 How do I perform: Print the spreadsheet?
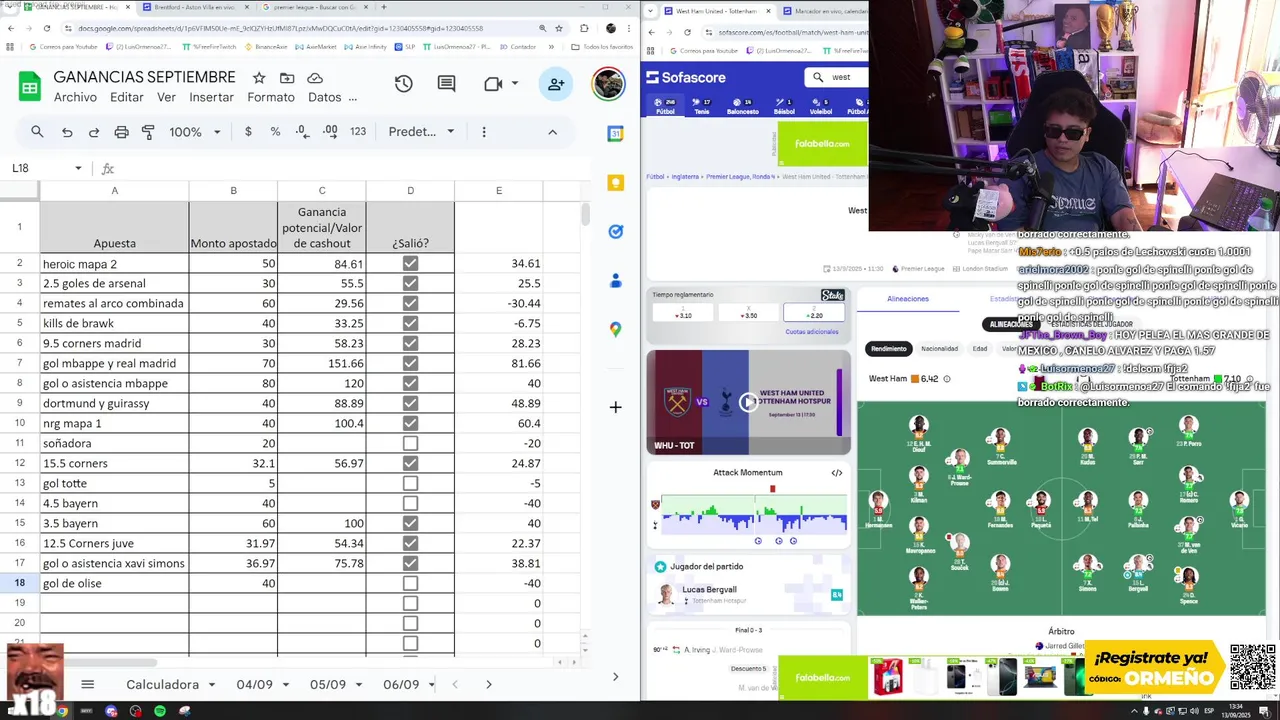point(121,132)
